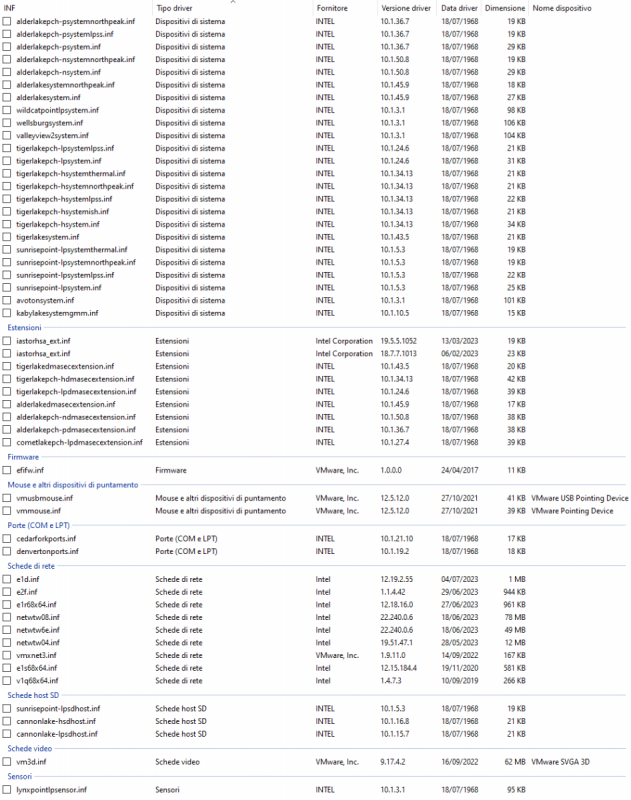Collapse the Sensori group header
Image resolution: width=631 pixels, height=800 pixels.
[x=19, y=777]
